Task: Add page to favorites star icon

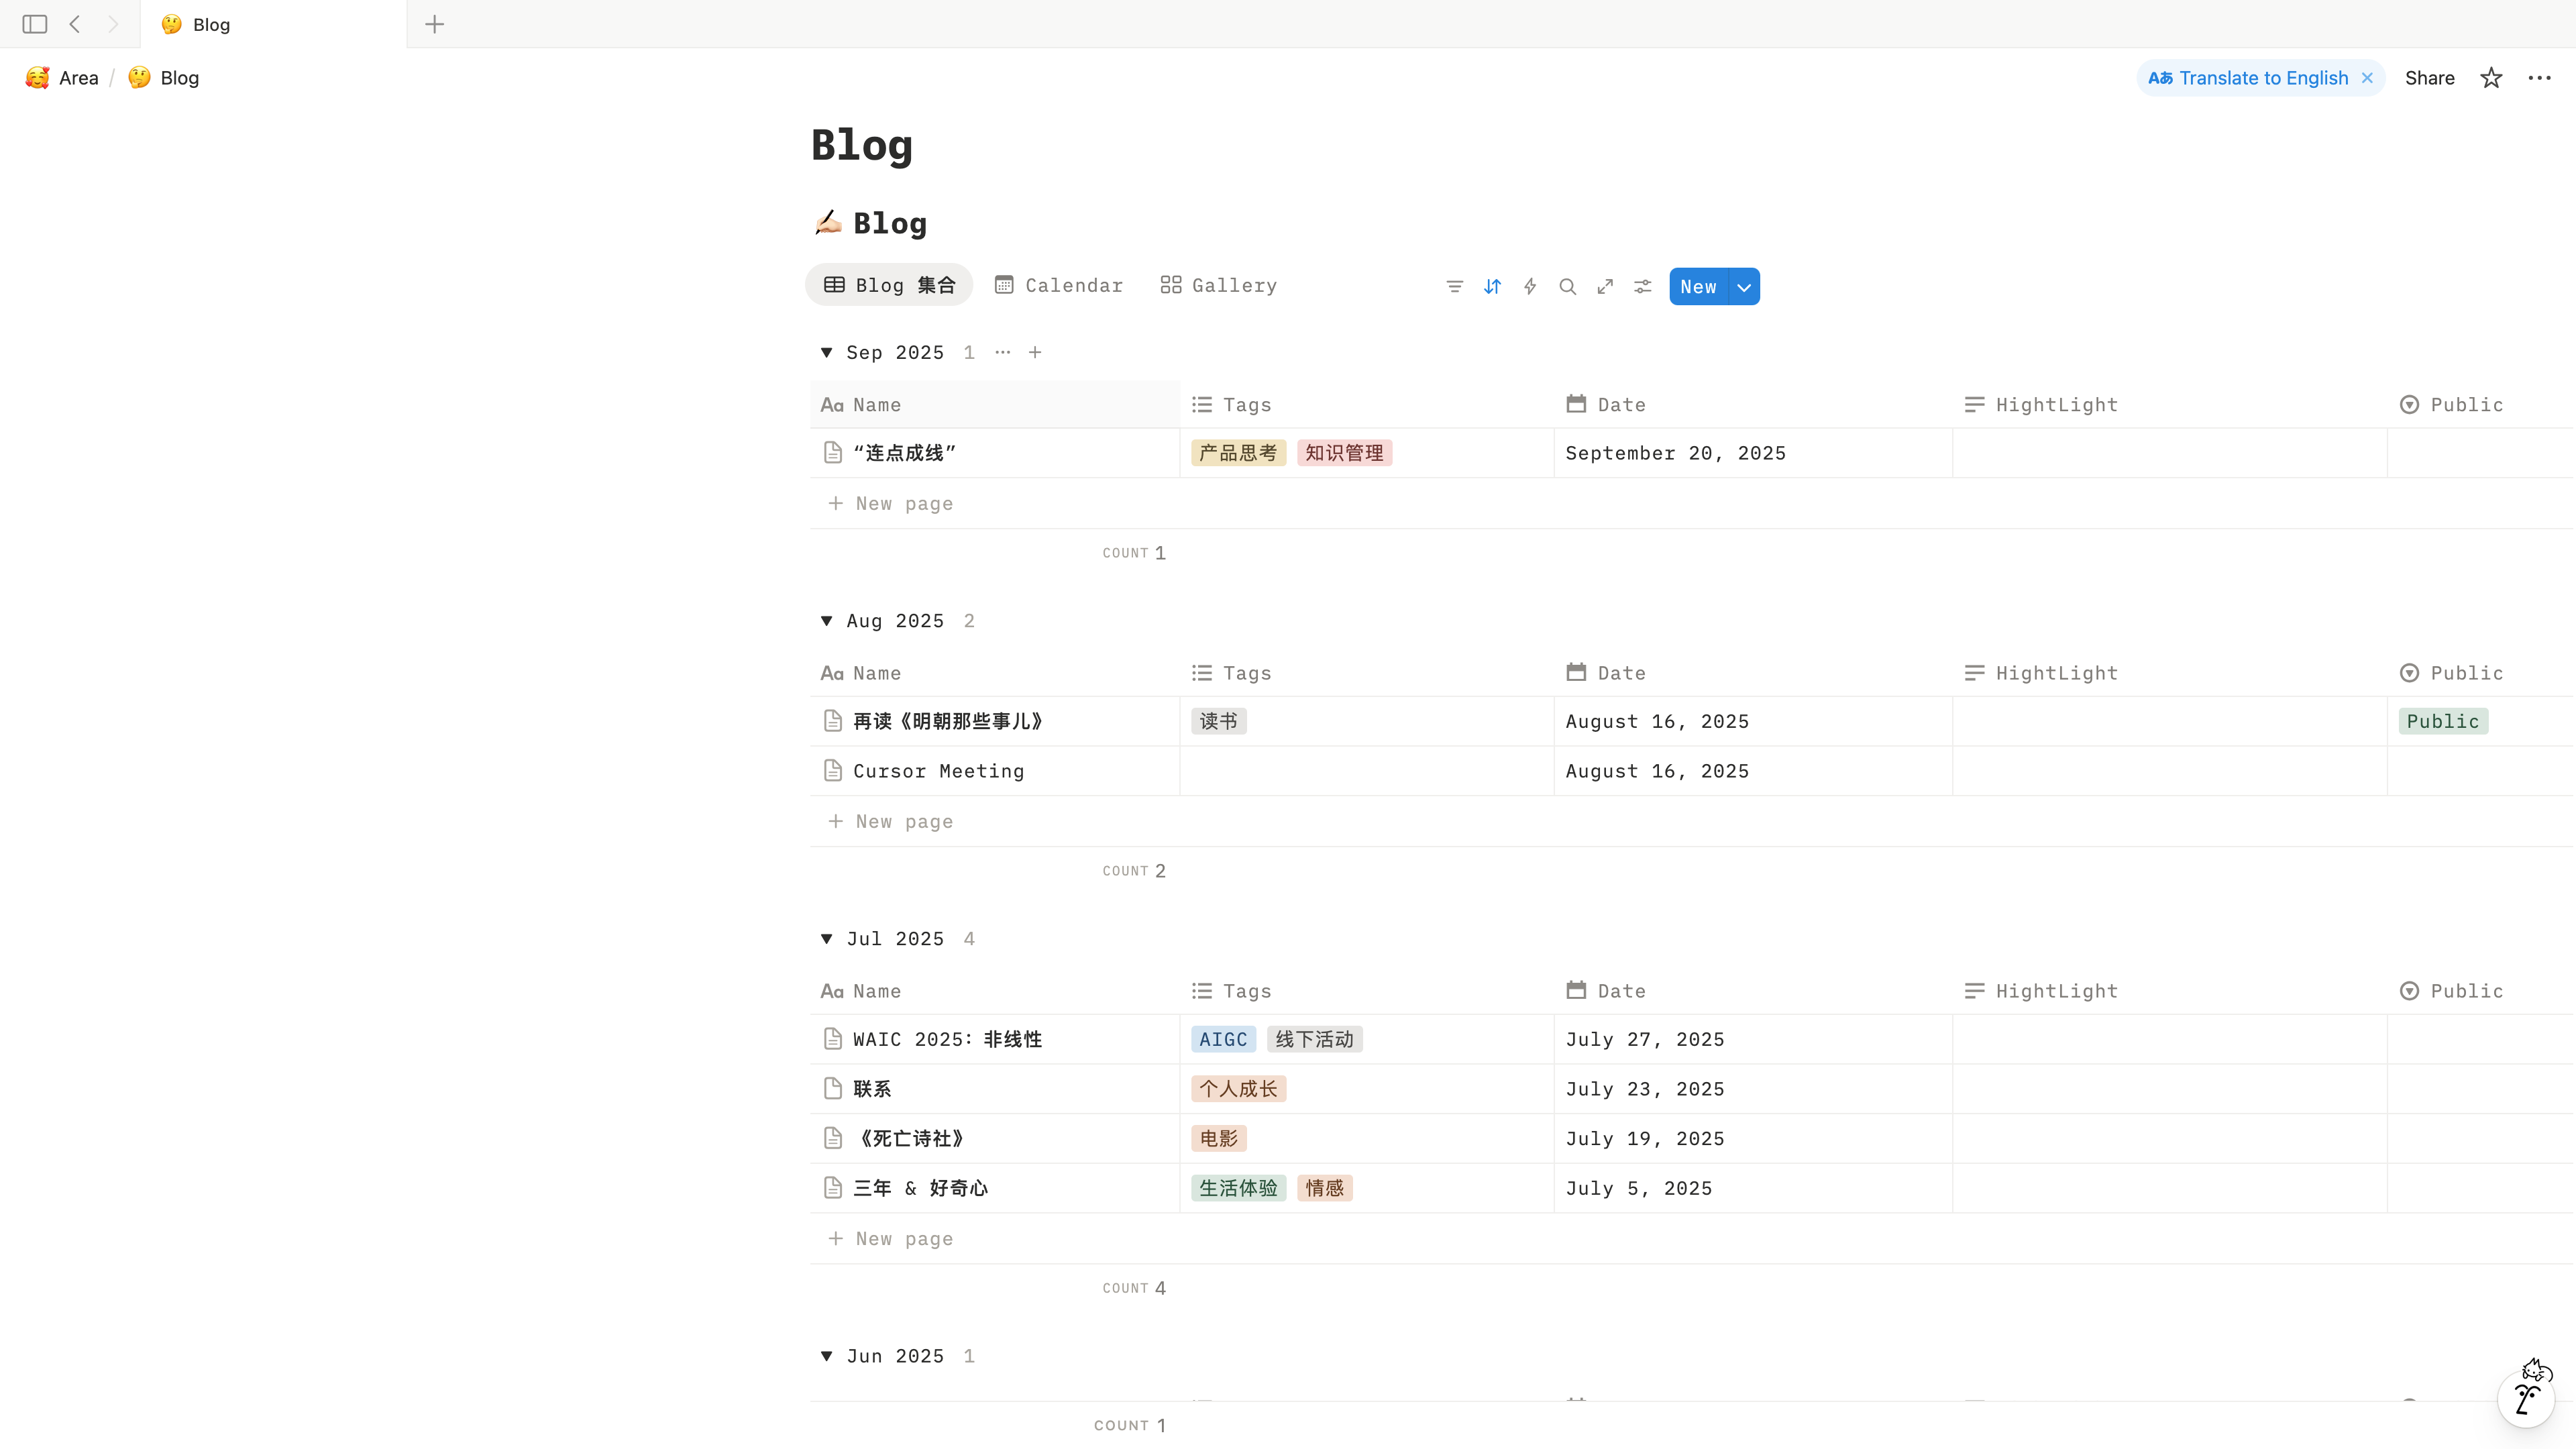Action: [x=2490, y=78]
